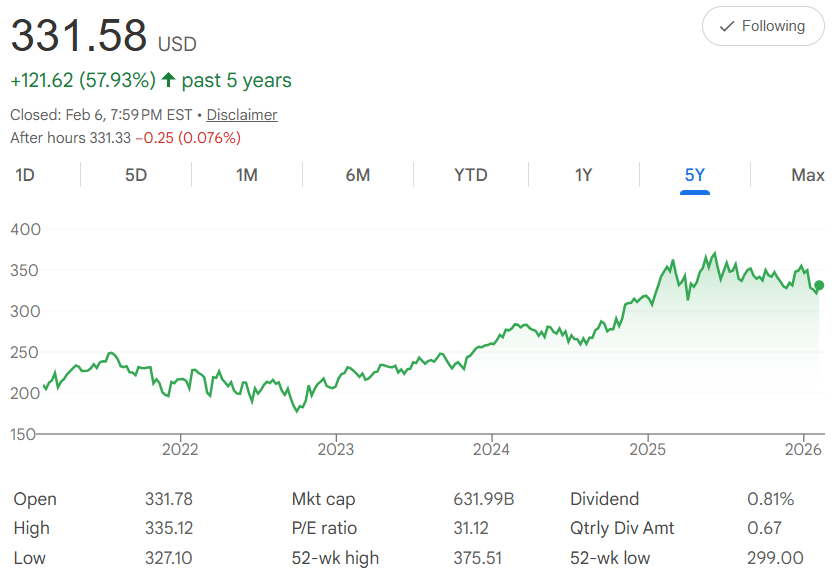Select the 5D chart range
This screenshot has width=839, height=576.
[136, 175]
